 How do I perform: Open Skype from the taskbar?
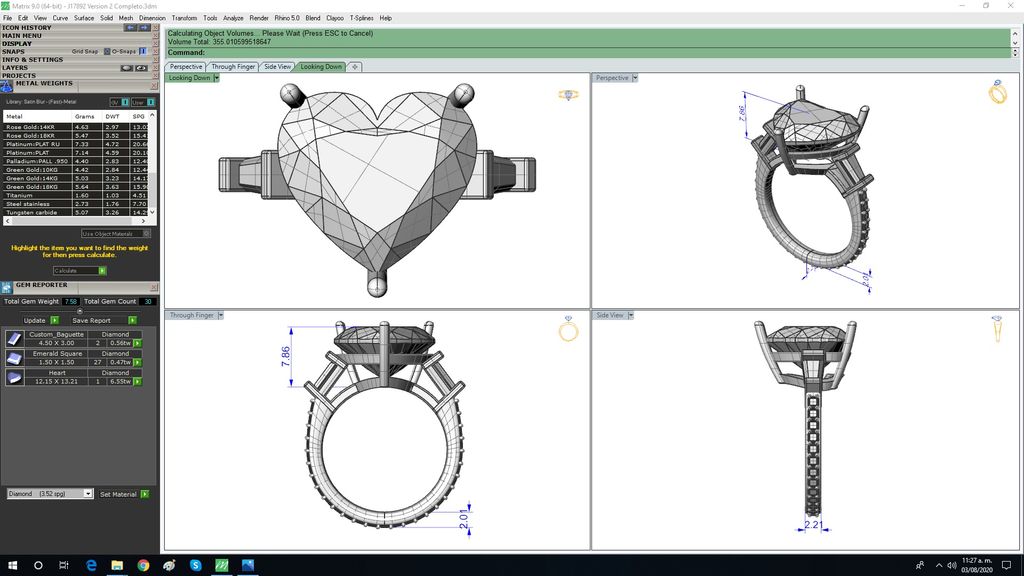[195, 566]
